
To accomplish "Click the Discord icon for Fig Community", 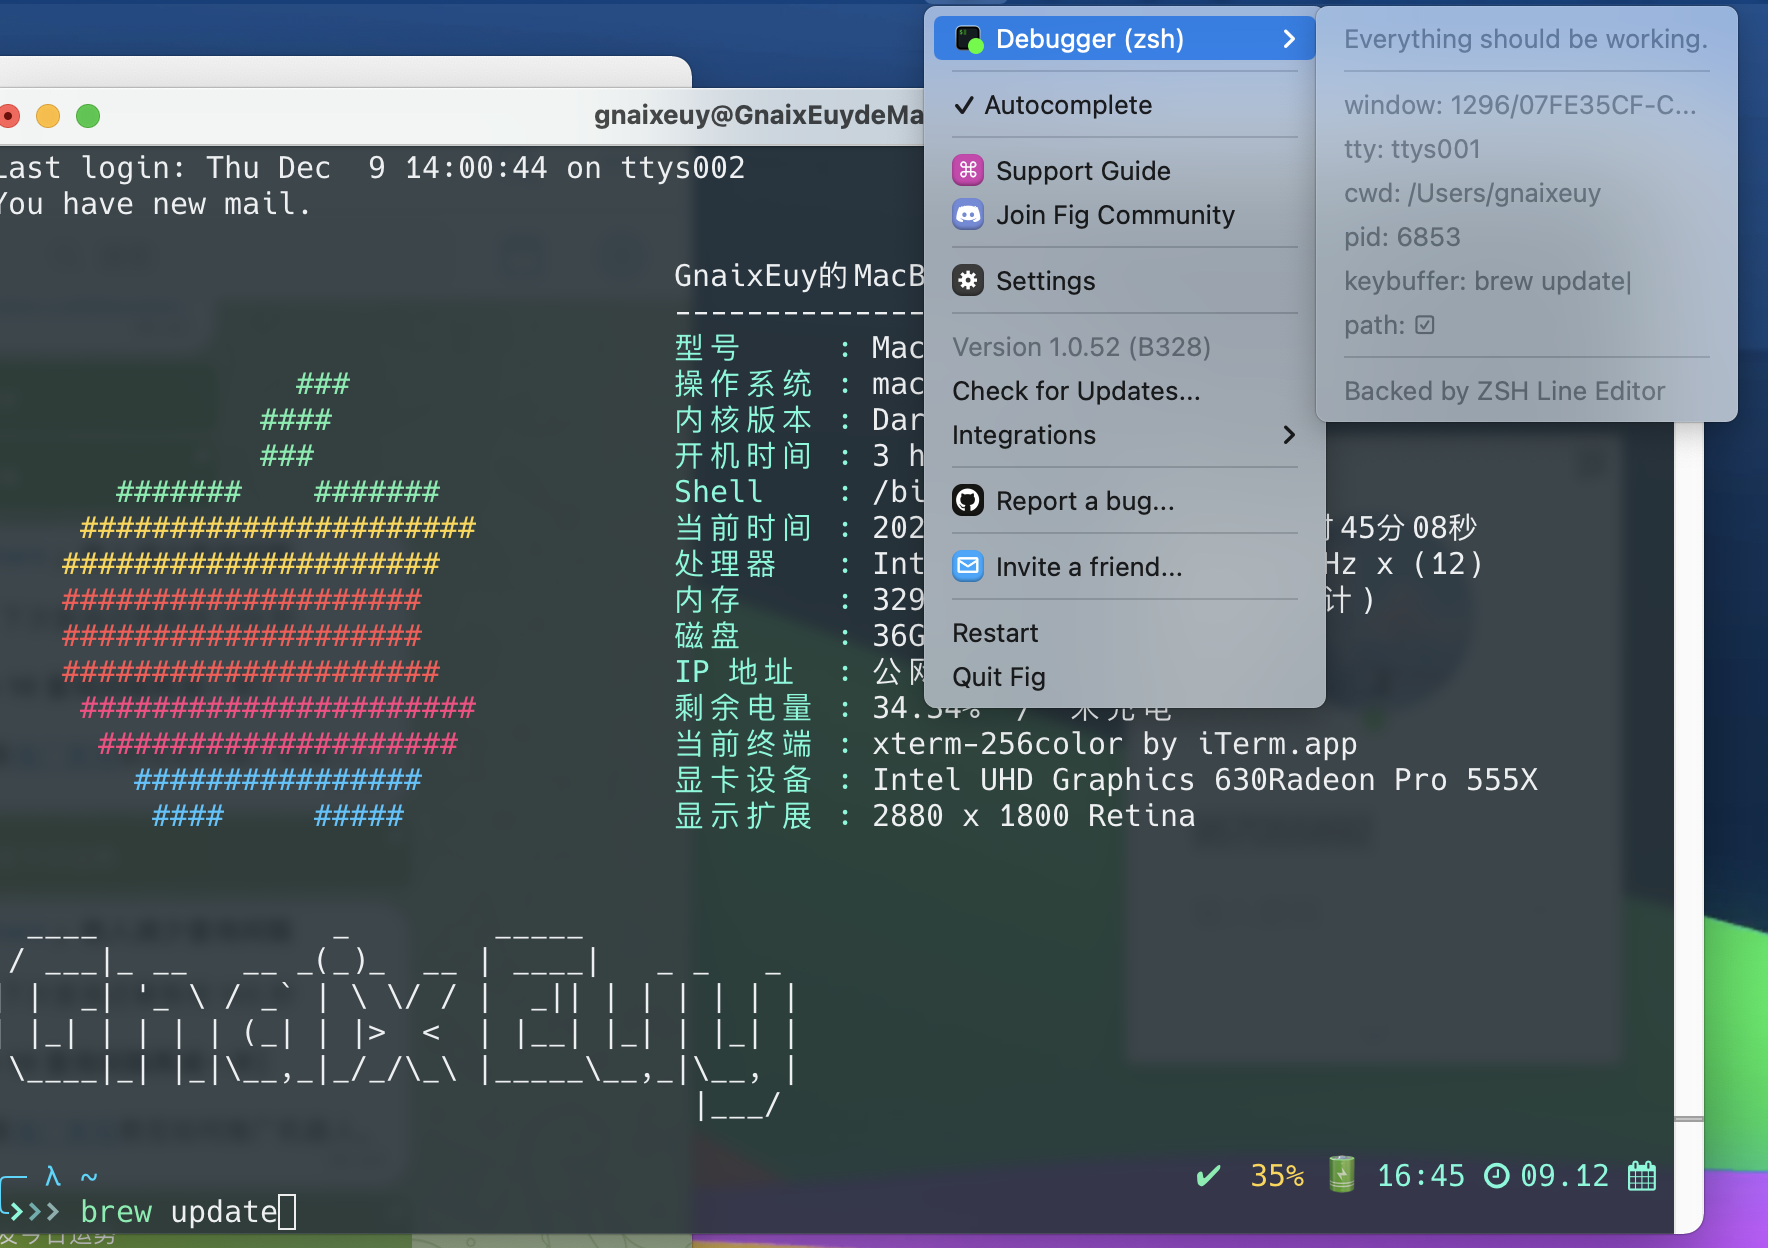I will [x=968, y=215].
